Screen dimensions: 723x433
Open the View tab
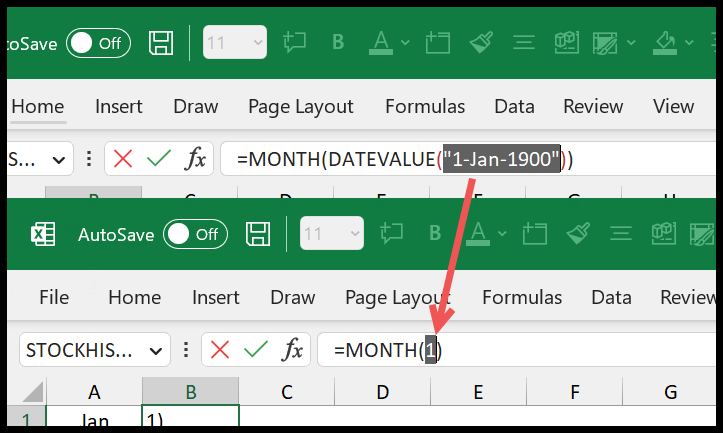673,107
